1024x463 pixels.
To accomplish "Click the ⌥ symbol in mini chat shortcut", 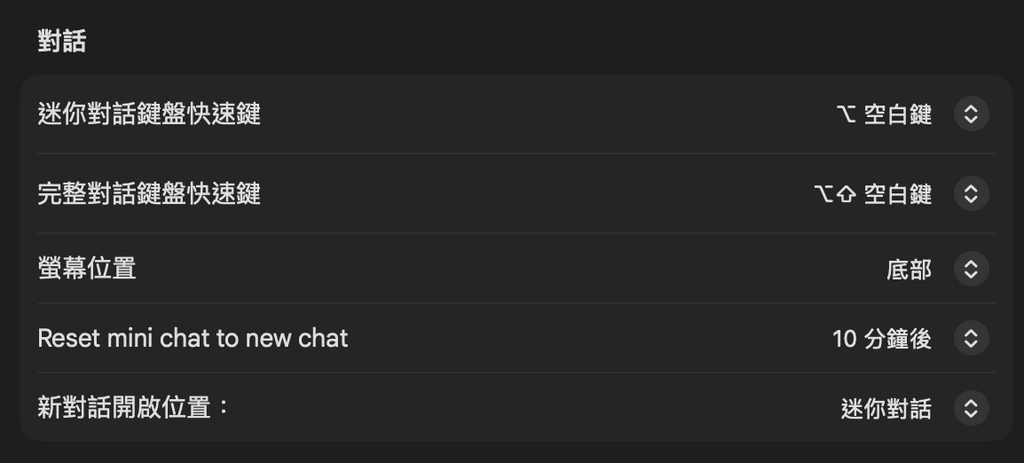I will click(845, 114).
